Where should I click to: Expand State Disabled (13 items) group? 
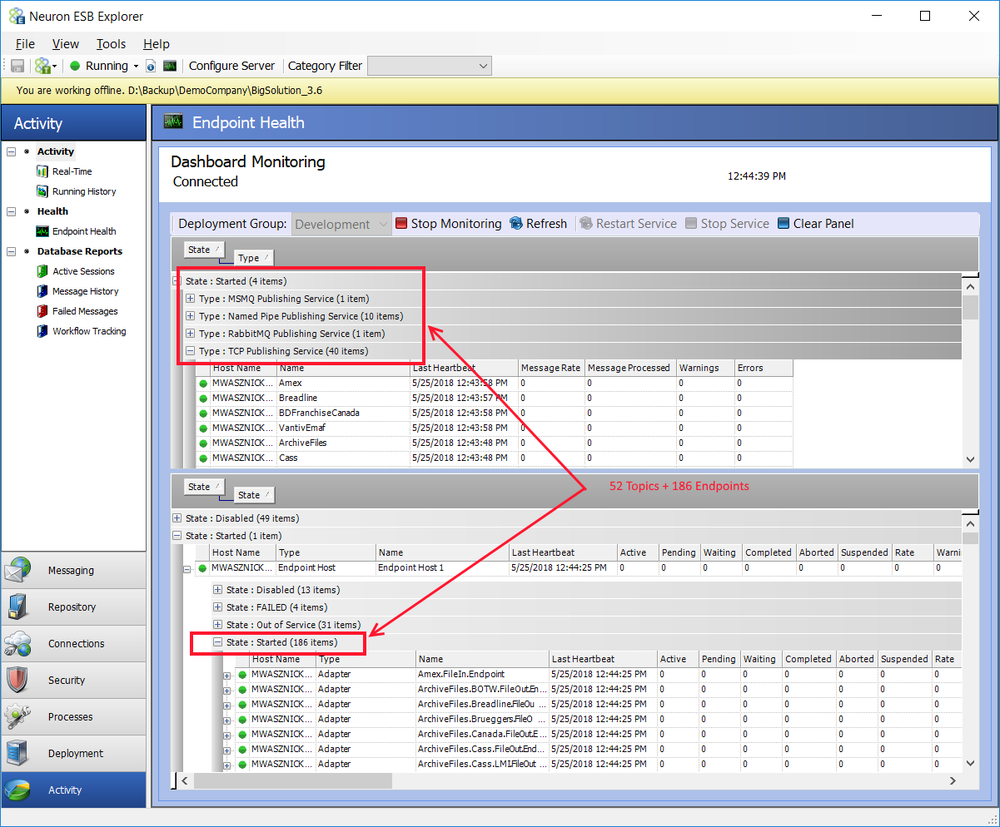pos(217,590)
